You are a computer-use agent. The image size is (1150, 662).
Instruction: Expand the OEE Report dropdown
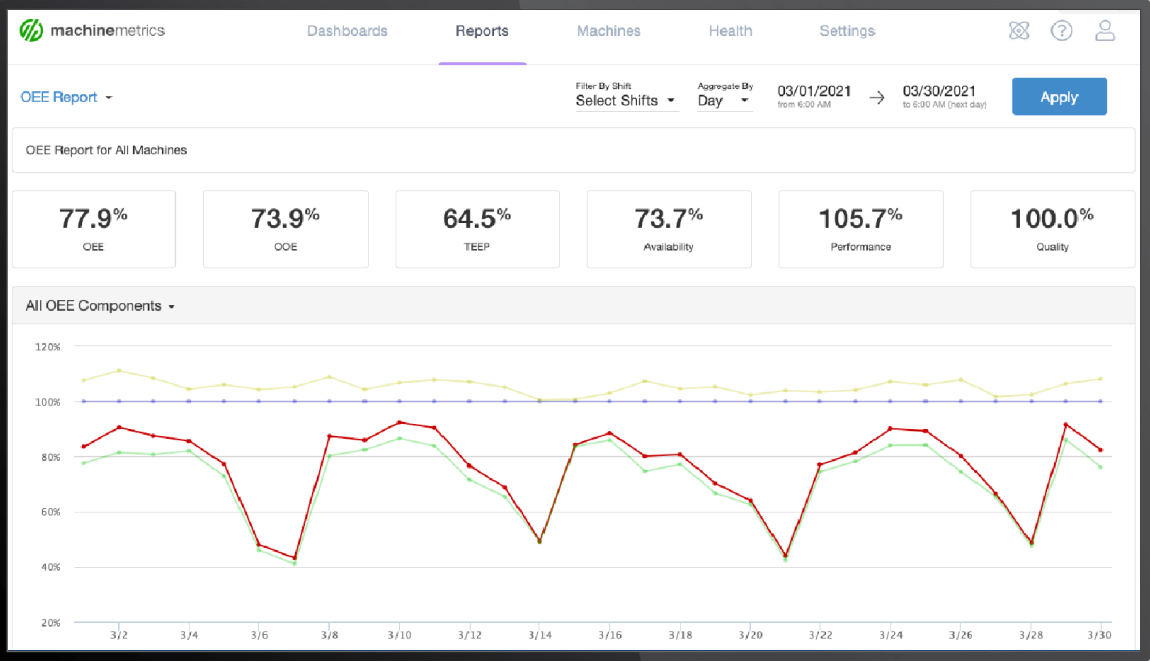(x=66, y=97)
